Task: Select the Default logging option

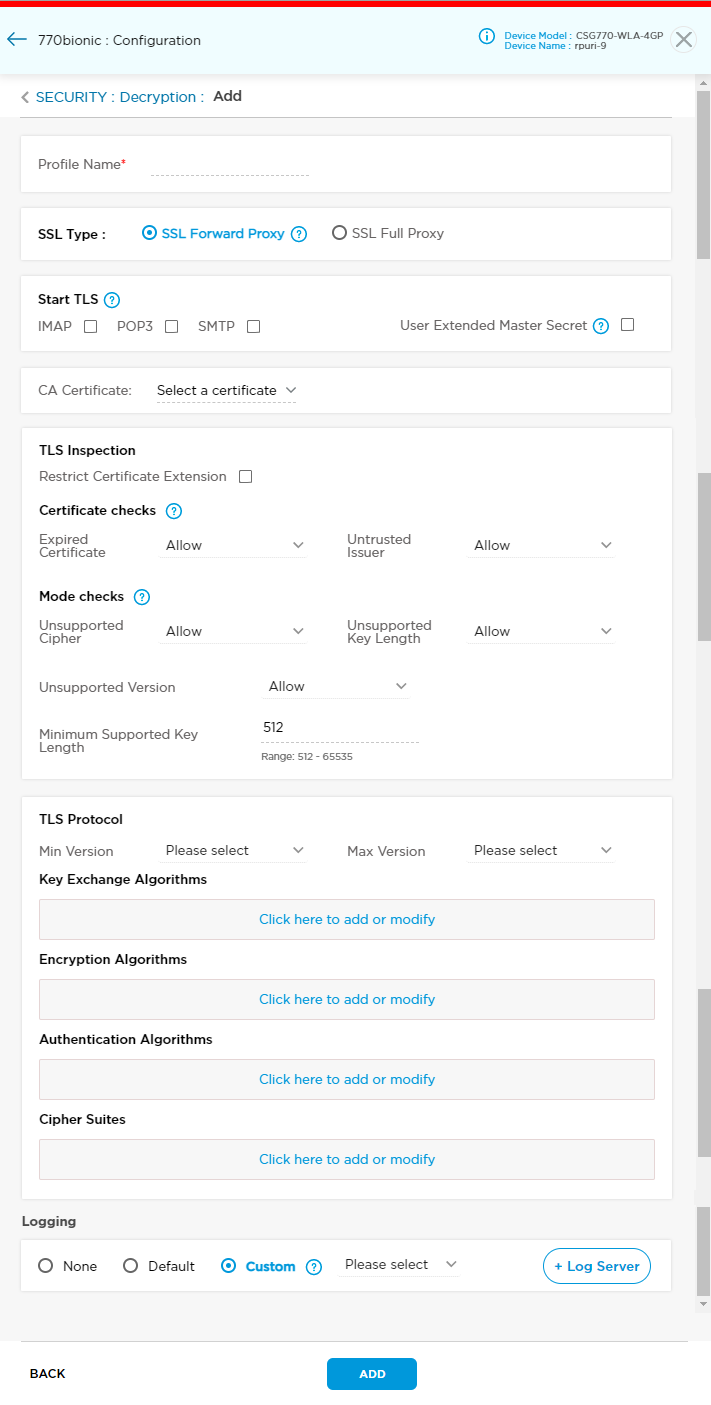Action: click(x=130, y=1265)
